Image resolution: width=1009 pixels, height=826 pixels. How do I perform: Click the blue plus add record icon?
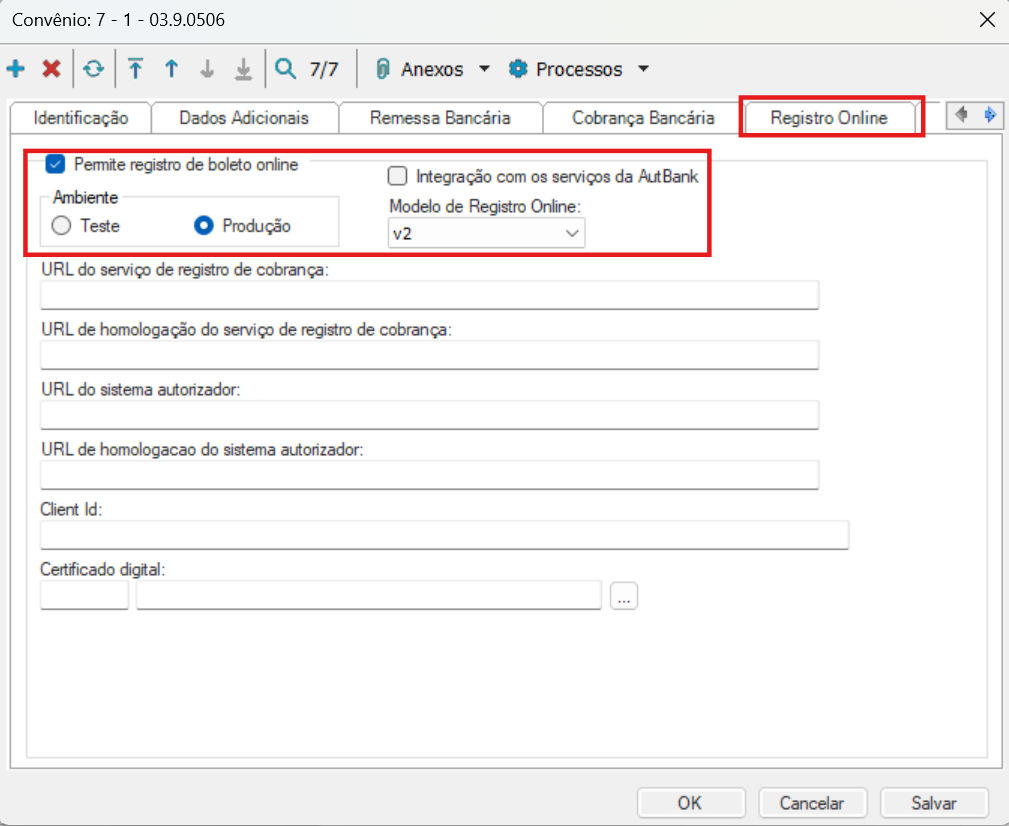pos(16,68)
